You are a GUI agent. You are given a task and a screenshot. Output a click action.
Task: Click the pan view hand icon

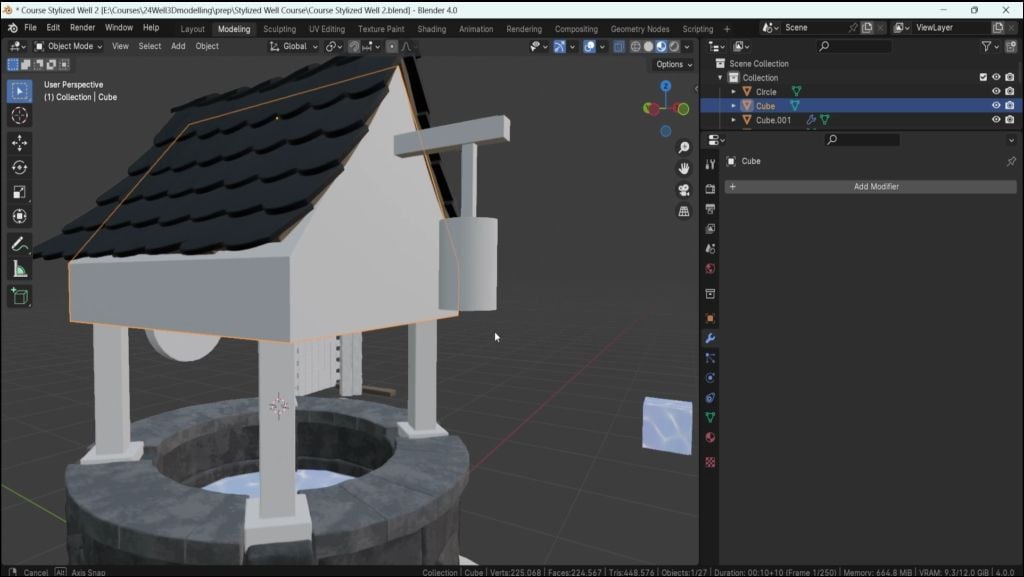[x=684, y=168]
